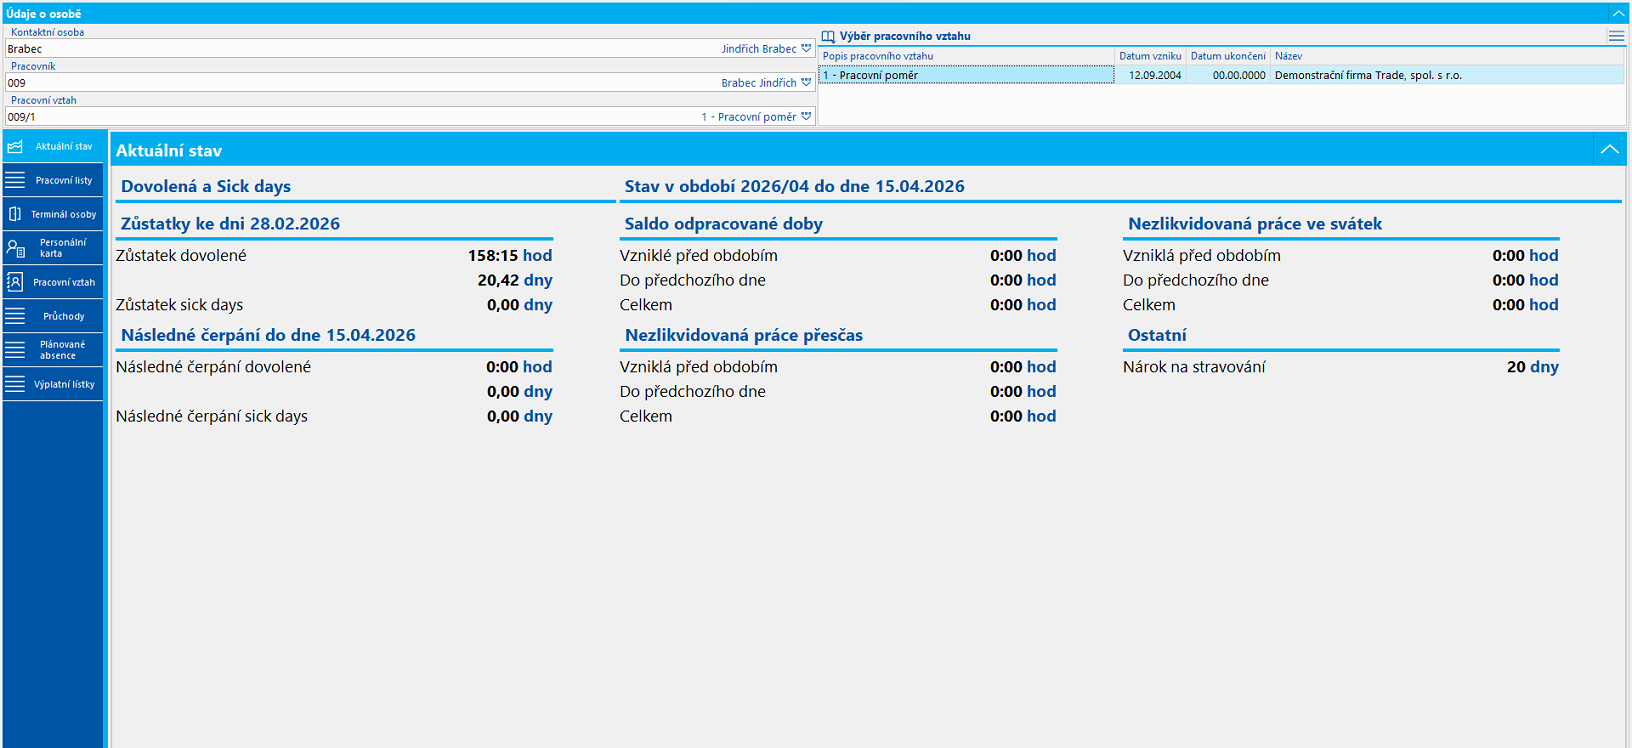This screenshot has width=1632, height=748.
Task: Open the Aktuální stav sidebar tab
Action: (53, 146)
